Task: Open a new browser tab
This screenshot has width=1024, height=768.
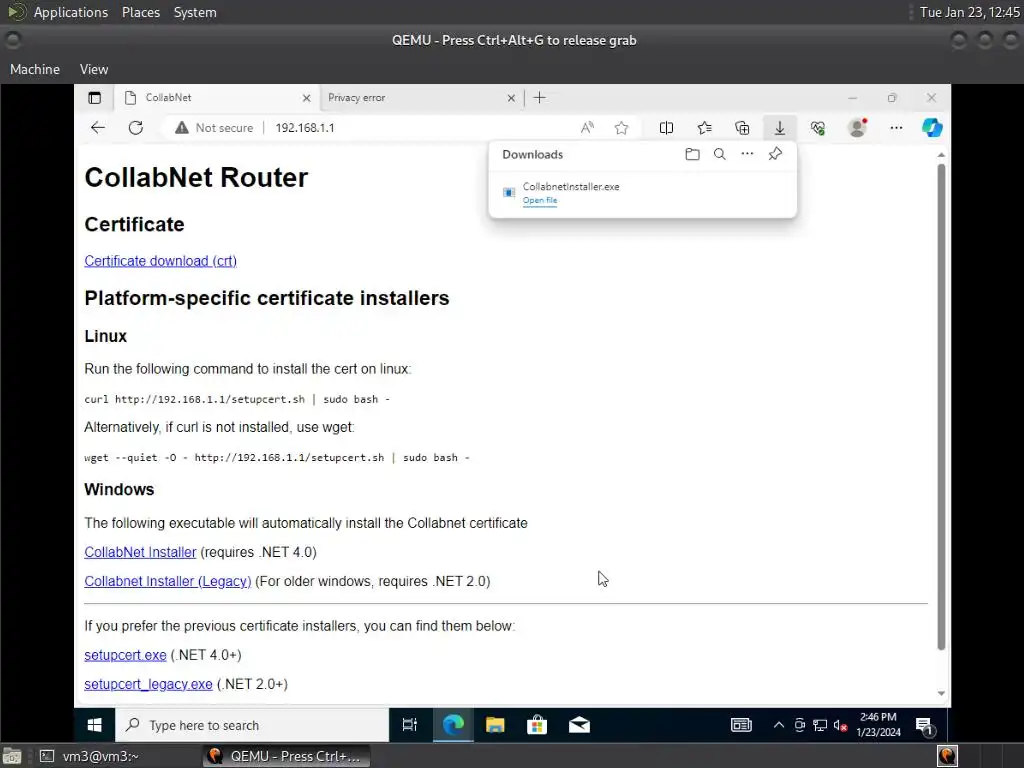Action: [x=539, y=98]
